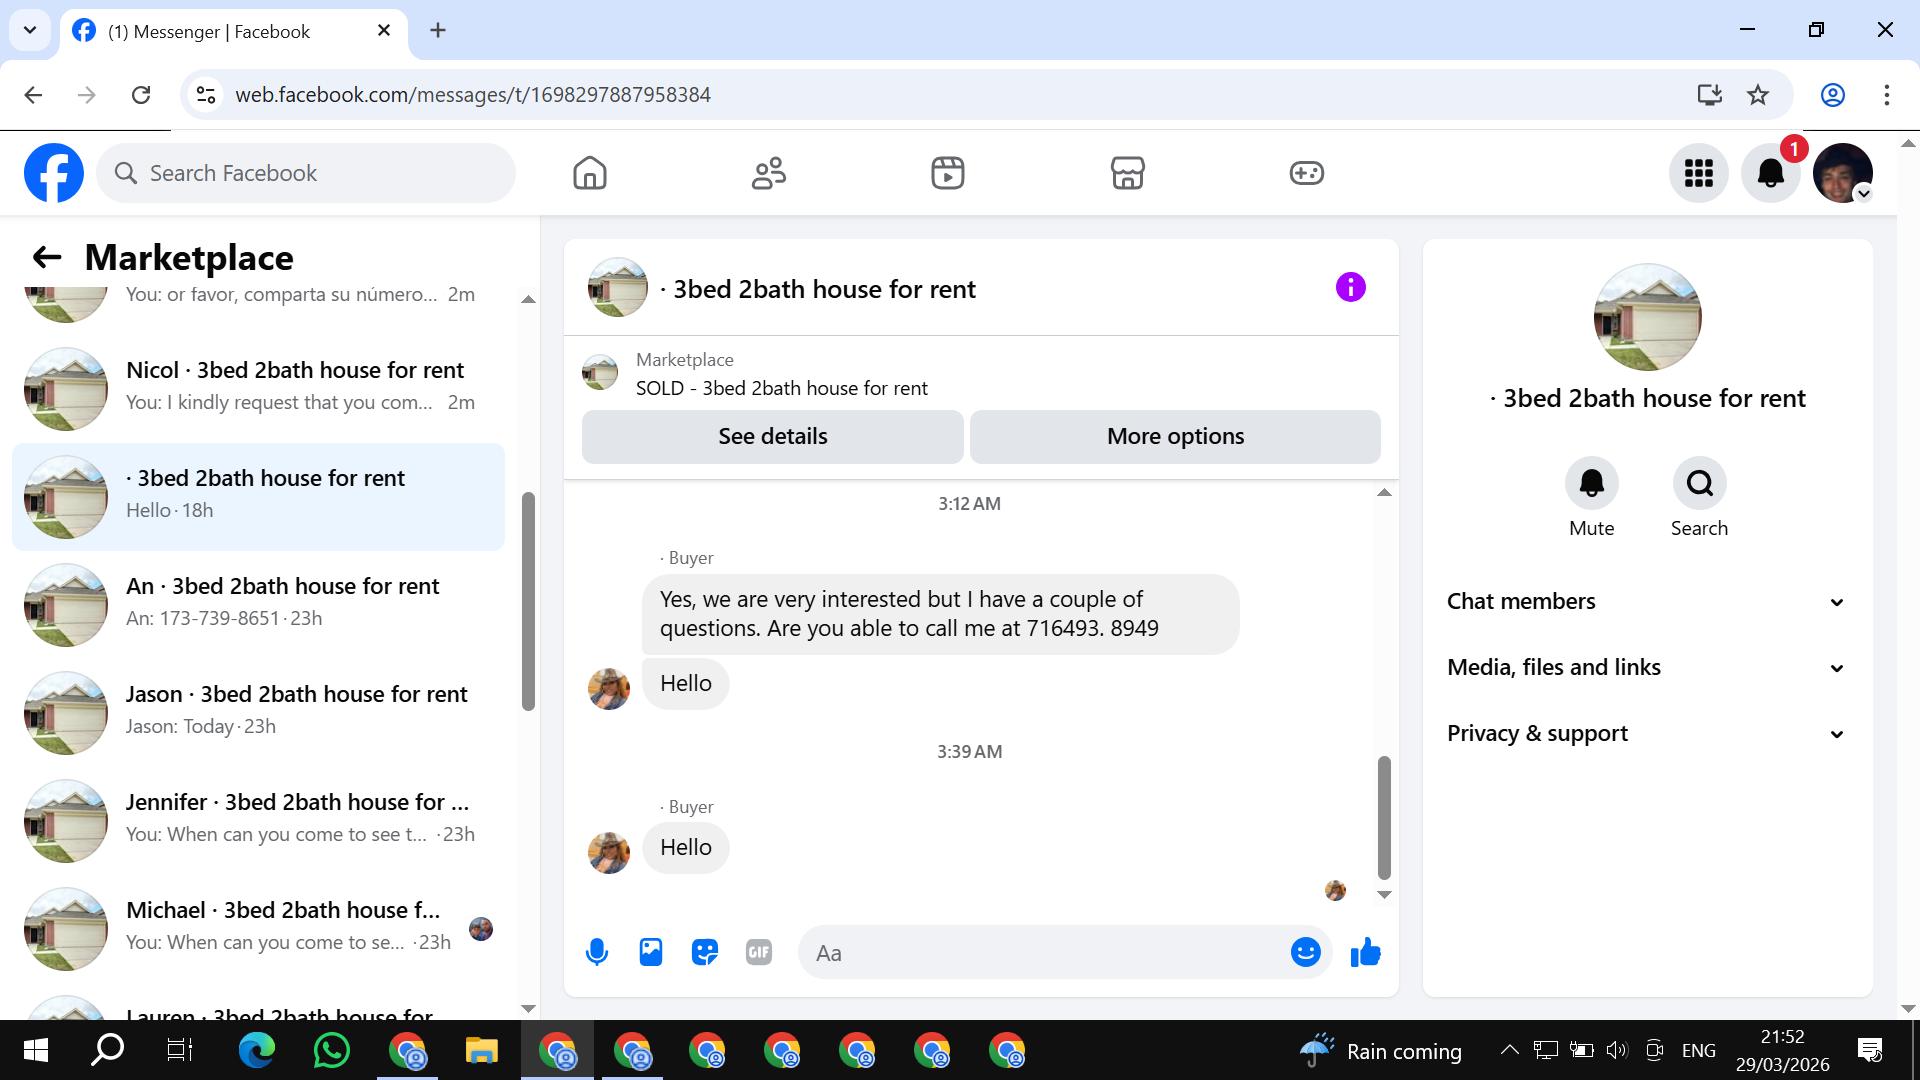
Task: Click buyer avatar beside last Hello
Action: click(x=608, y=853)
